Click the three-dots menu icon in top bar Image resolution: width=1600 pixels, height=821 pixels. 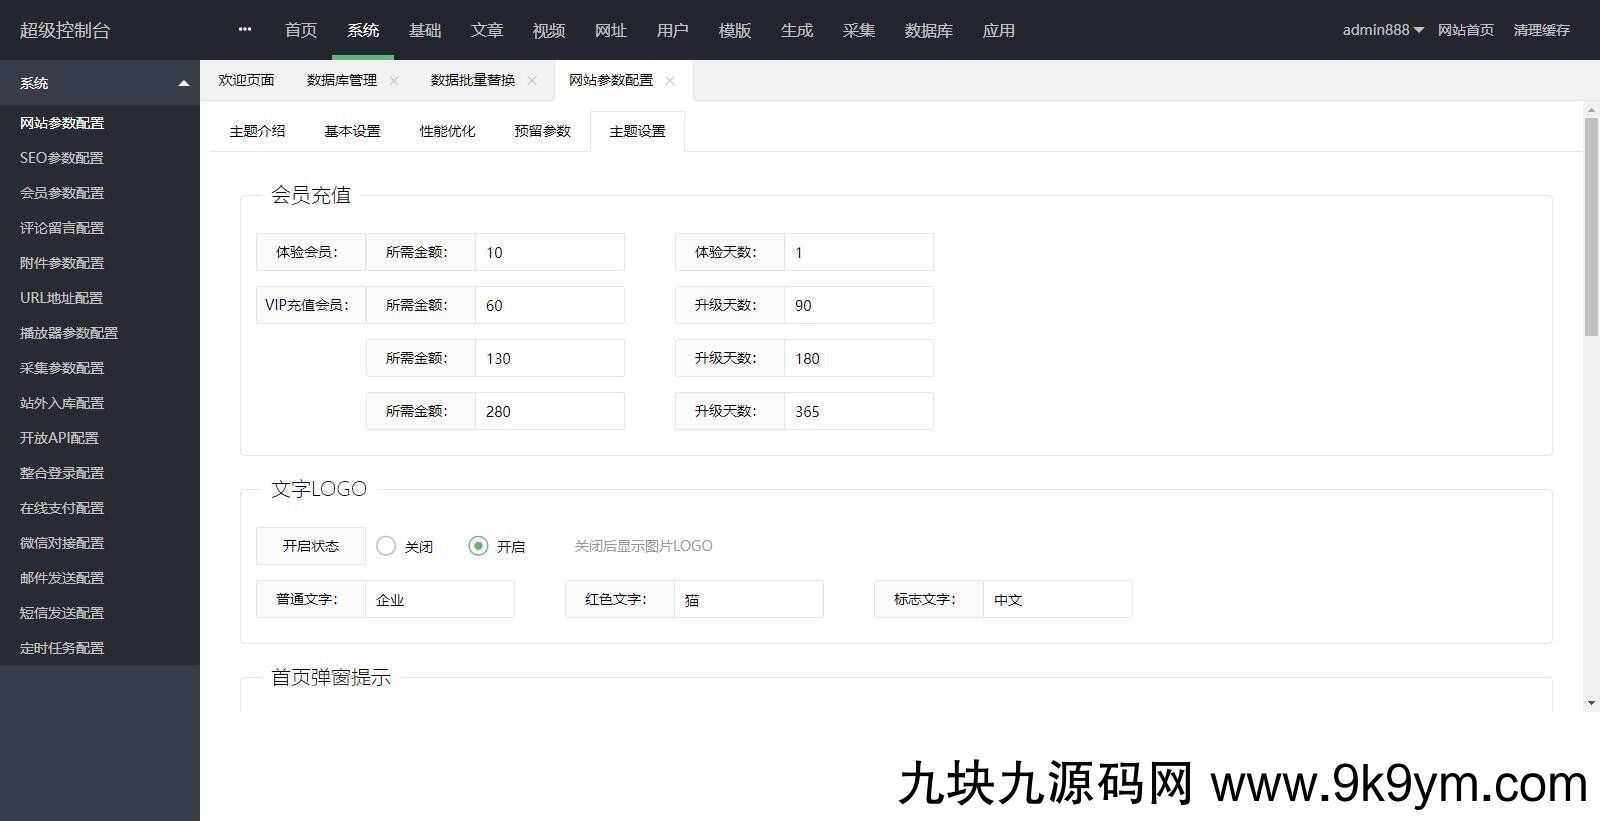[x=245, y=30]
